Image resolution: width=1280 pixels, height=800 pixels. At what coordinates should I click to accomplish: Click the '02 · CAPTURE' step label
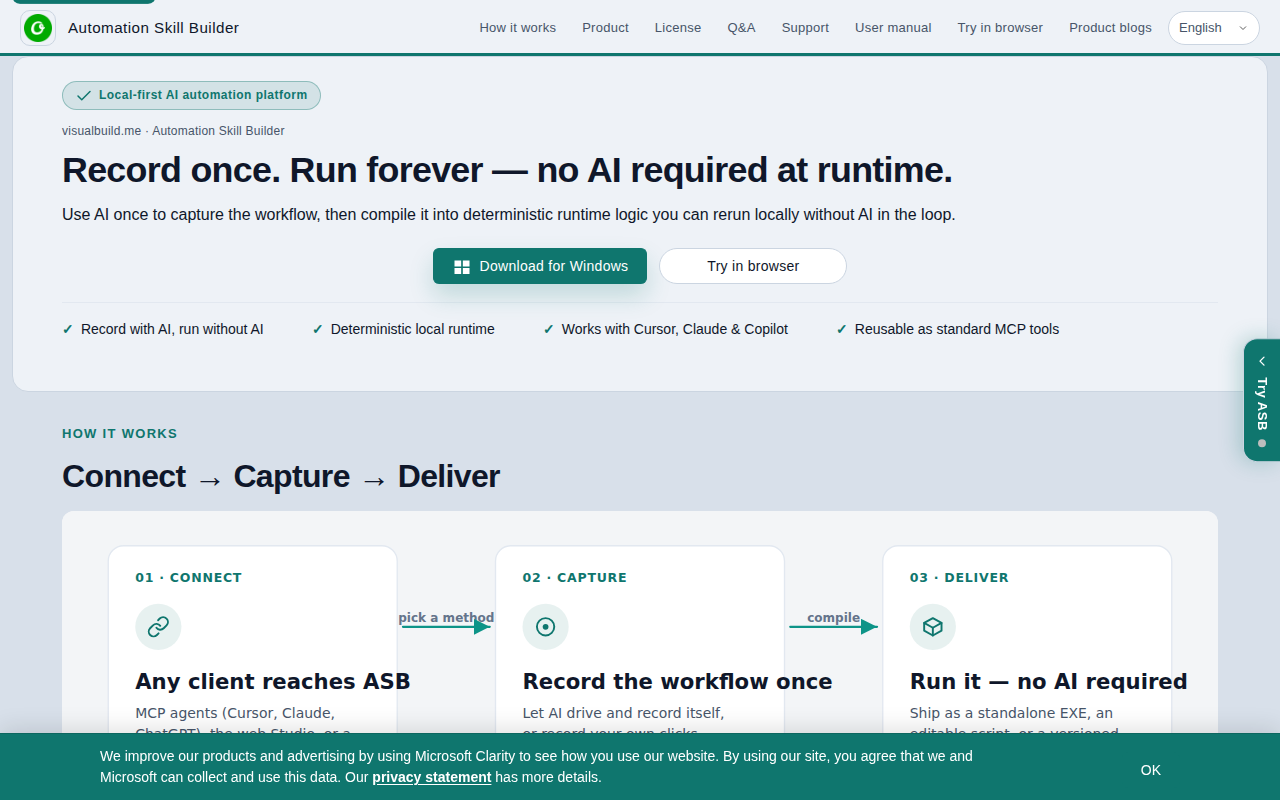(575, 578)
